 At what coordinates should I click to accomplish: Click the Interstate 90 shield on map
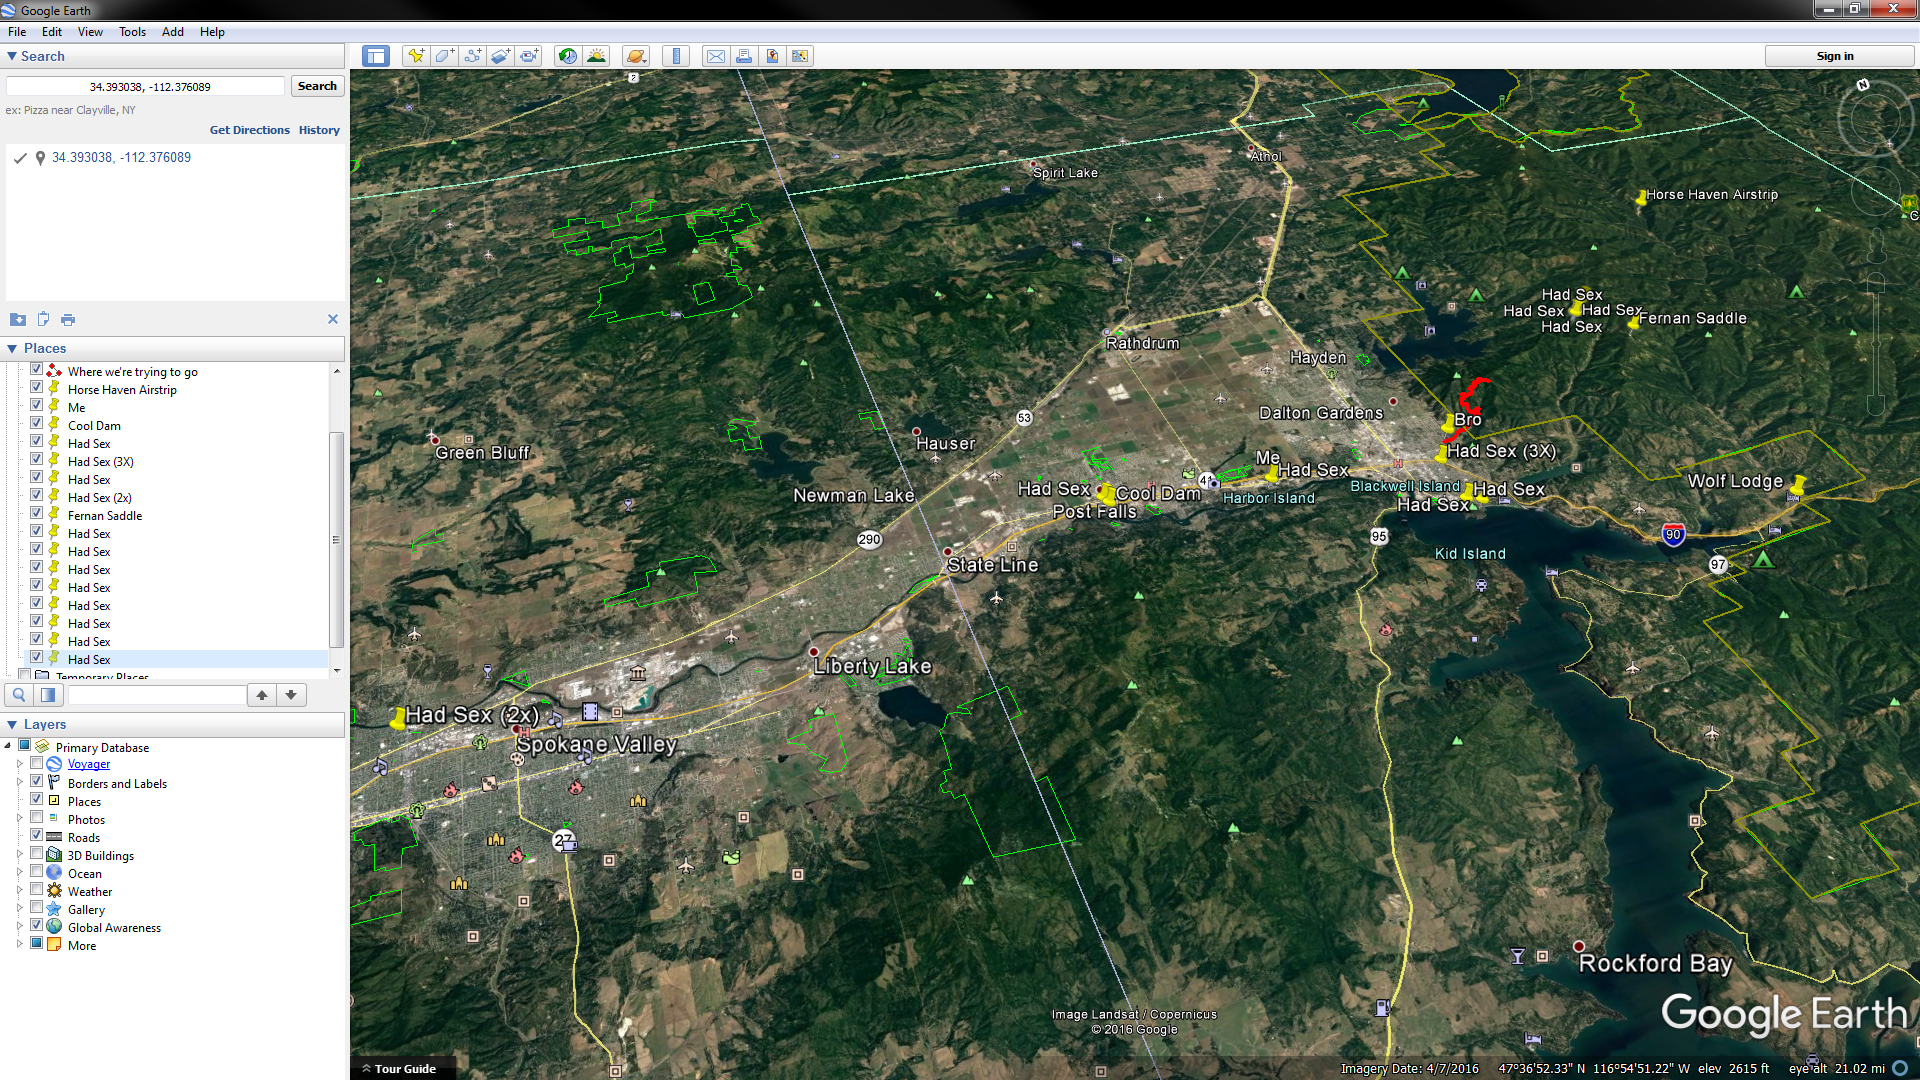point(1673,535)
